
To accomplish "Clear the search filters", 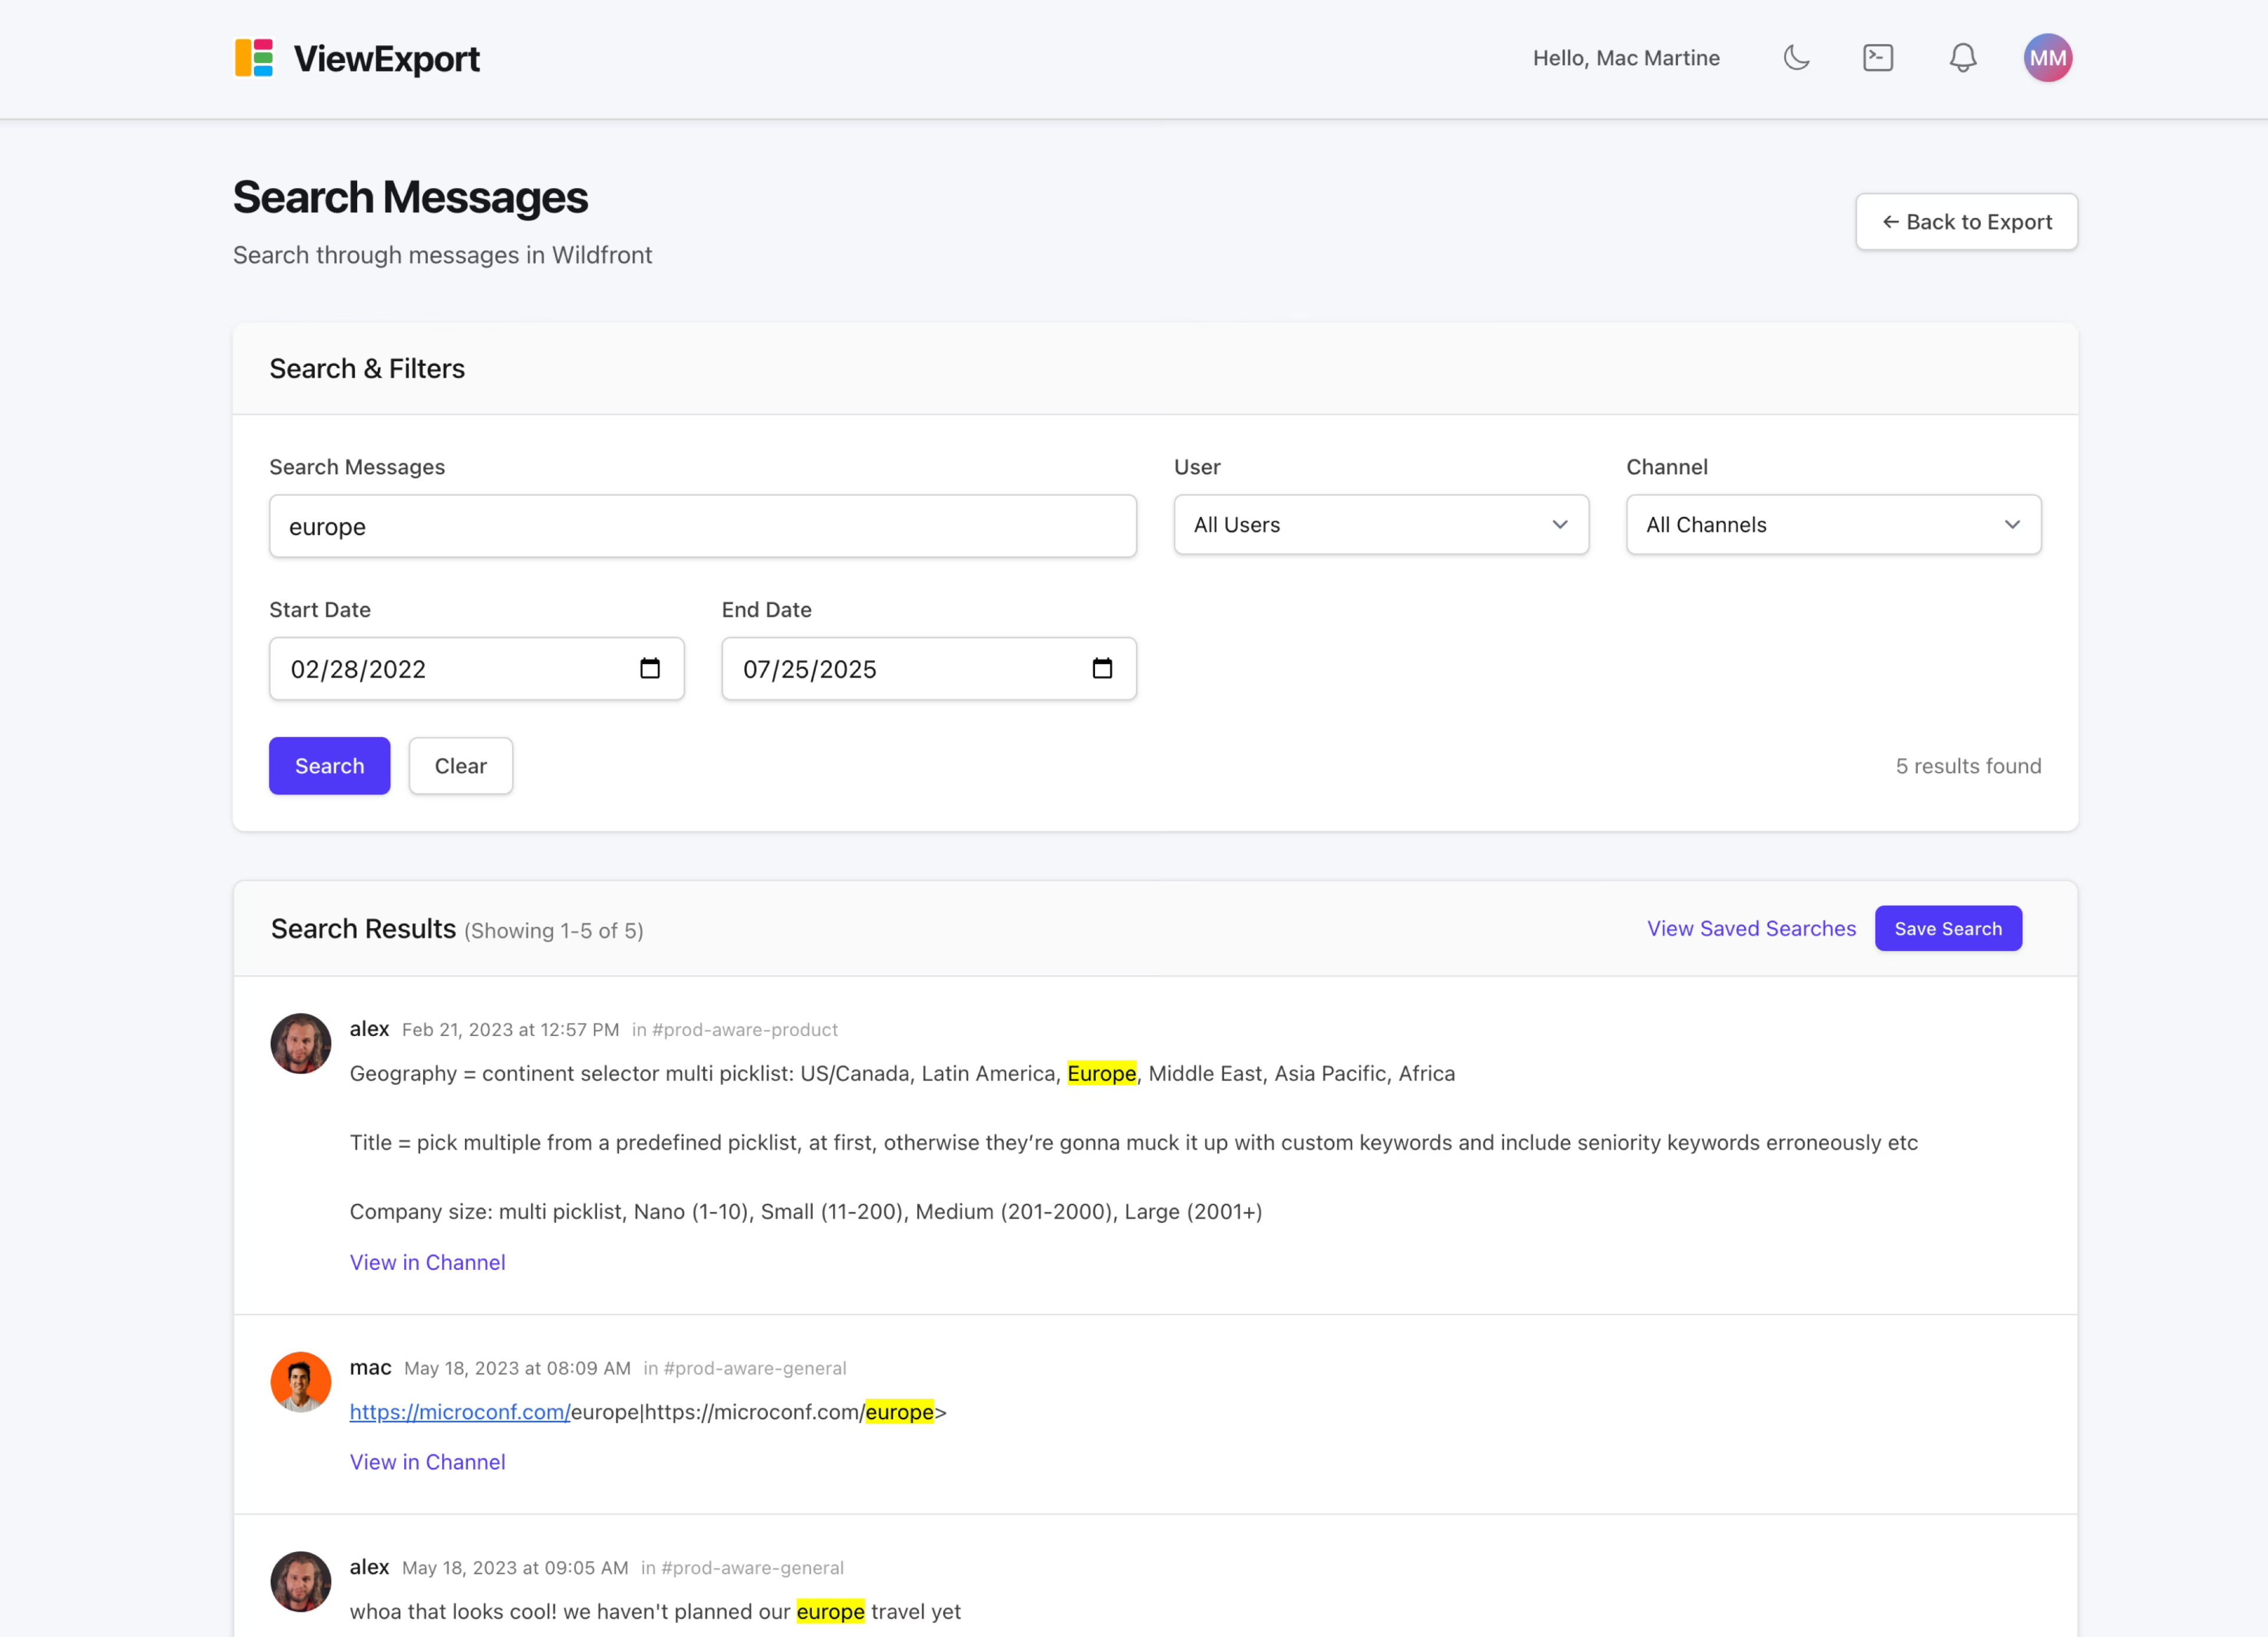I will point(460,766).
